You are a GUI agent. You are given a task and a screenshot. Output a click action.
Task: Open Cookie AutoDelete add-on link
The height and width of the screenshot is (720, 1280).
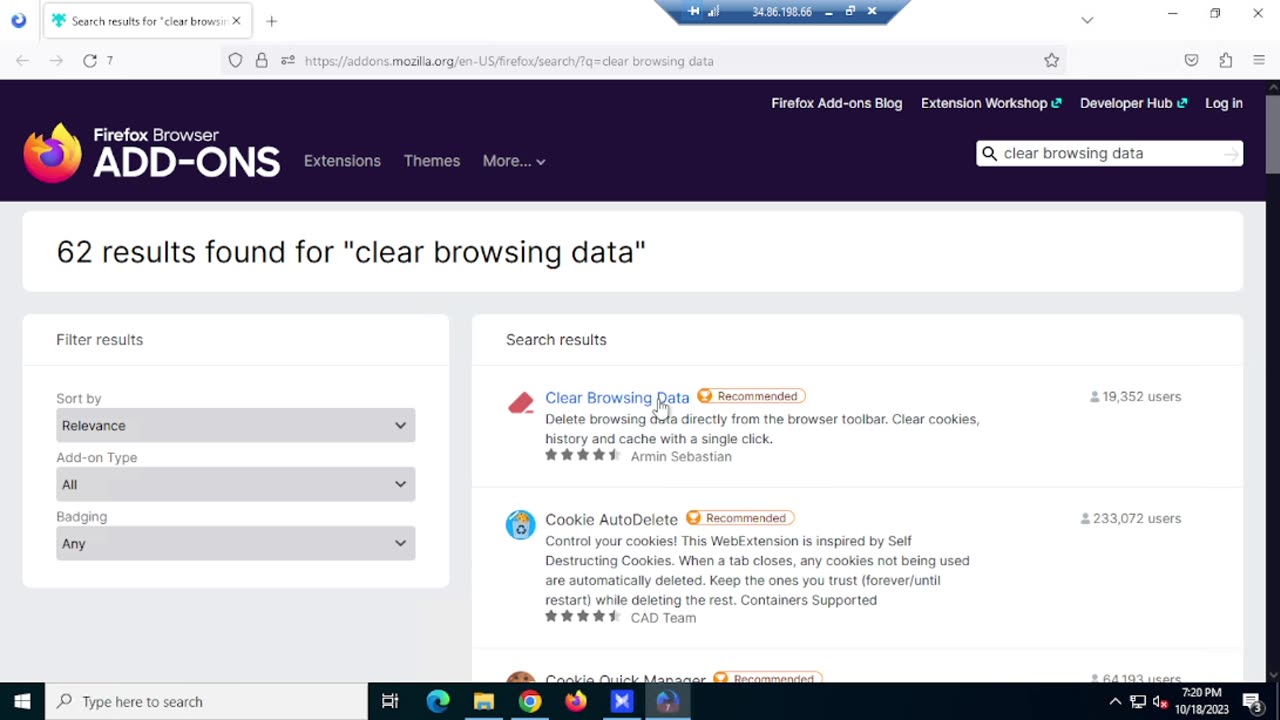(611, 519)
